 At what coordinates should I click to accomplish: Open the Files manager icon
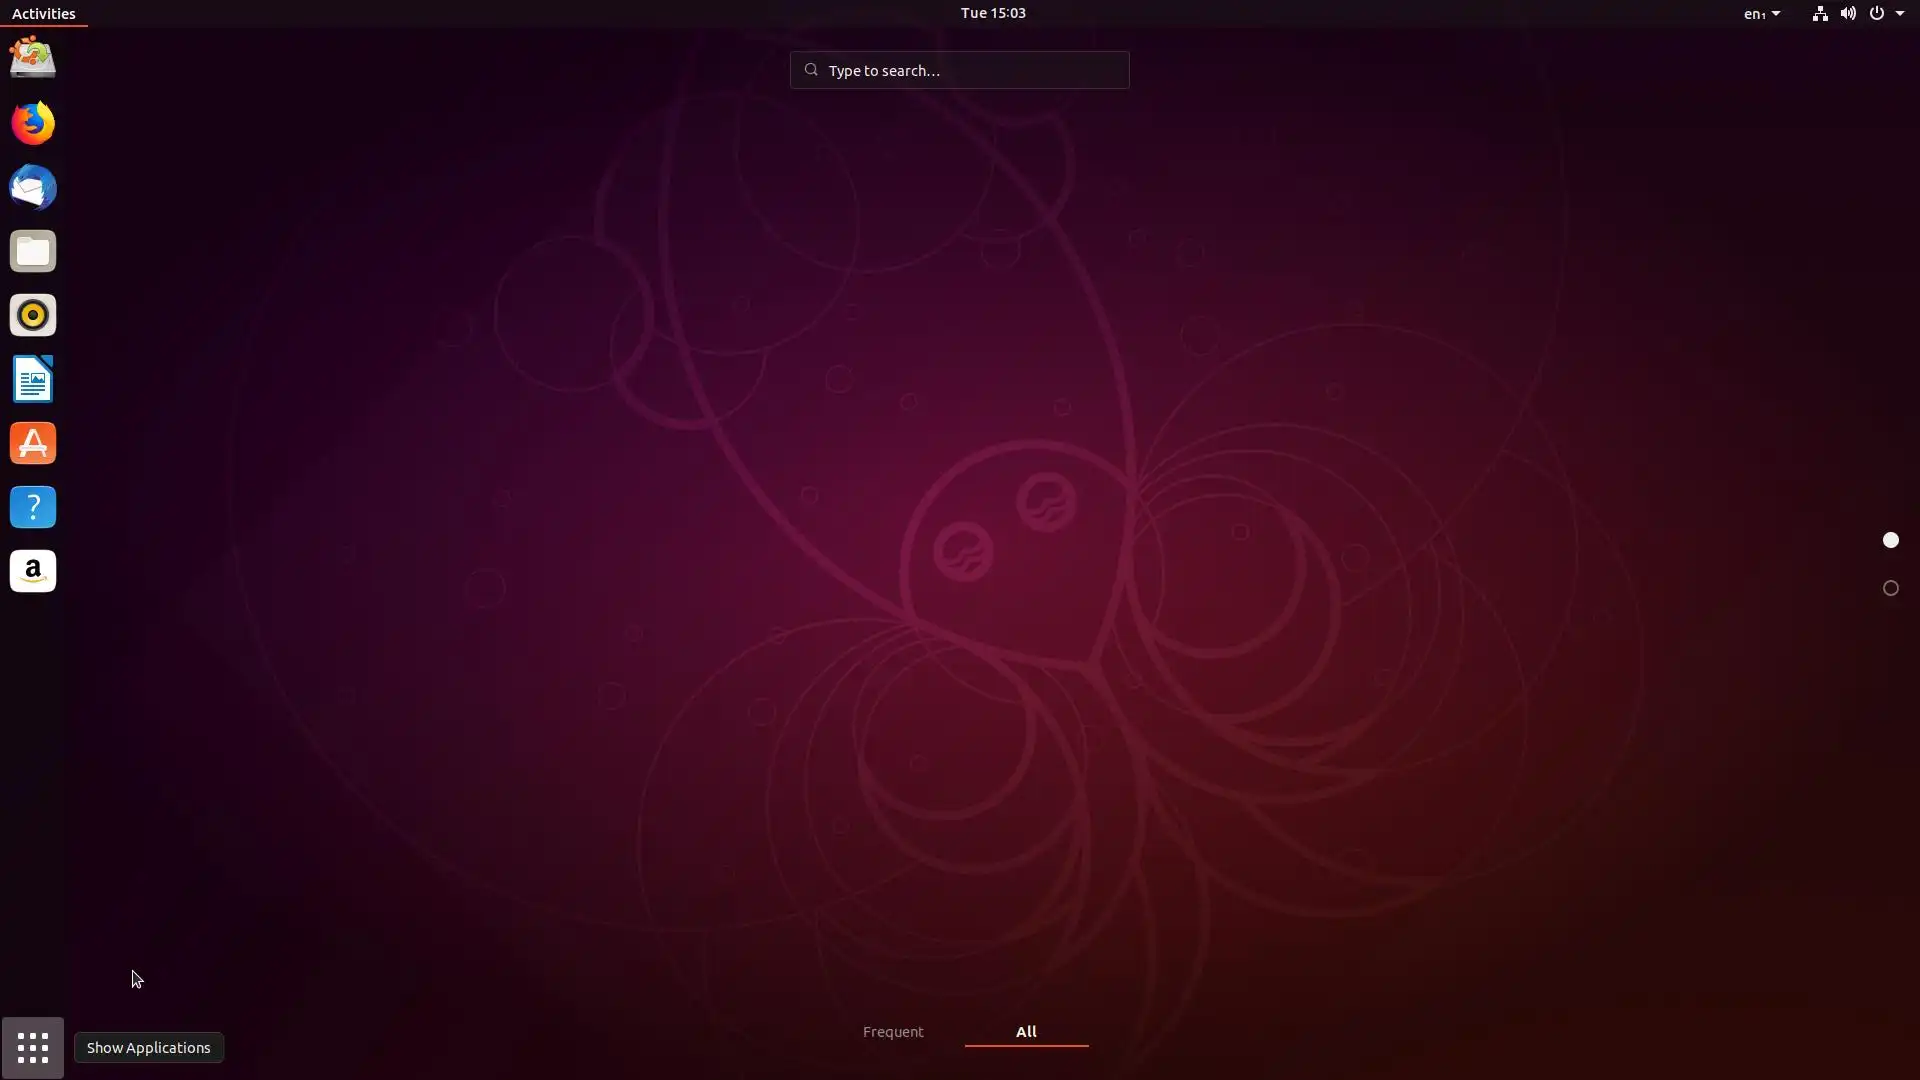tap(33, 251)
